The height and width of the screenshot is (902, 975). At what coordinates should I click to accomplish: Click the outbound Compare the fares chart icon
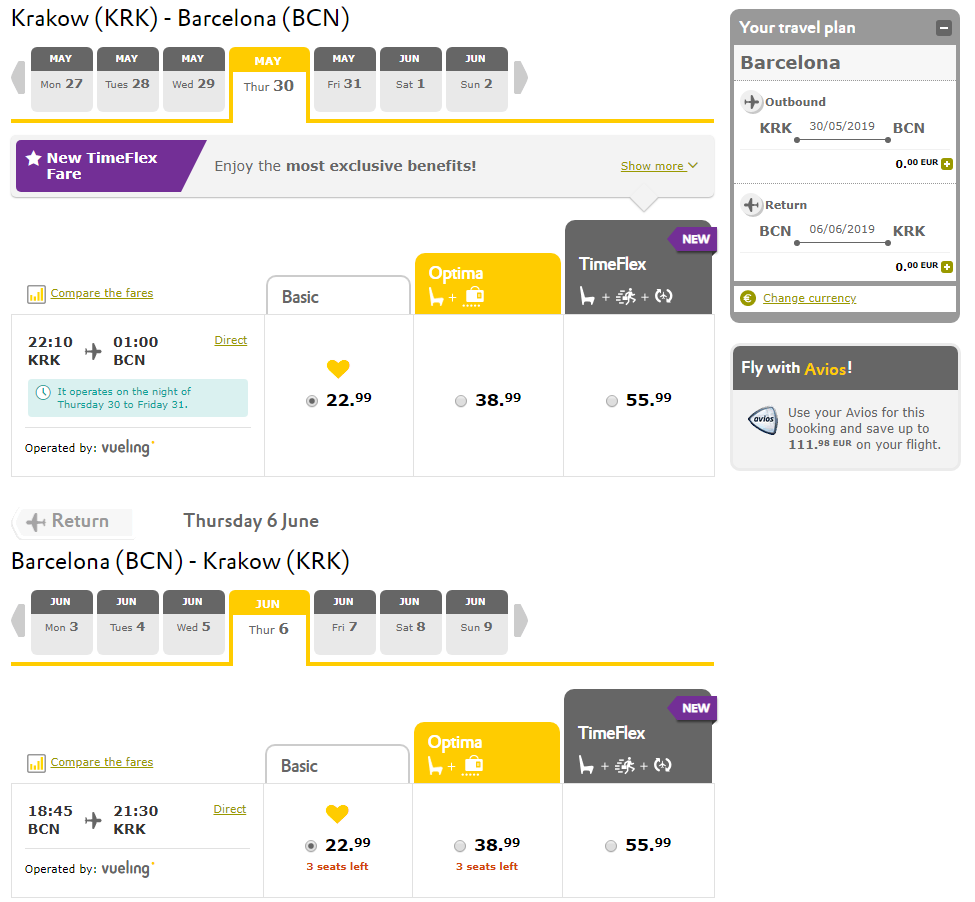[x=36, y=294]
